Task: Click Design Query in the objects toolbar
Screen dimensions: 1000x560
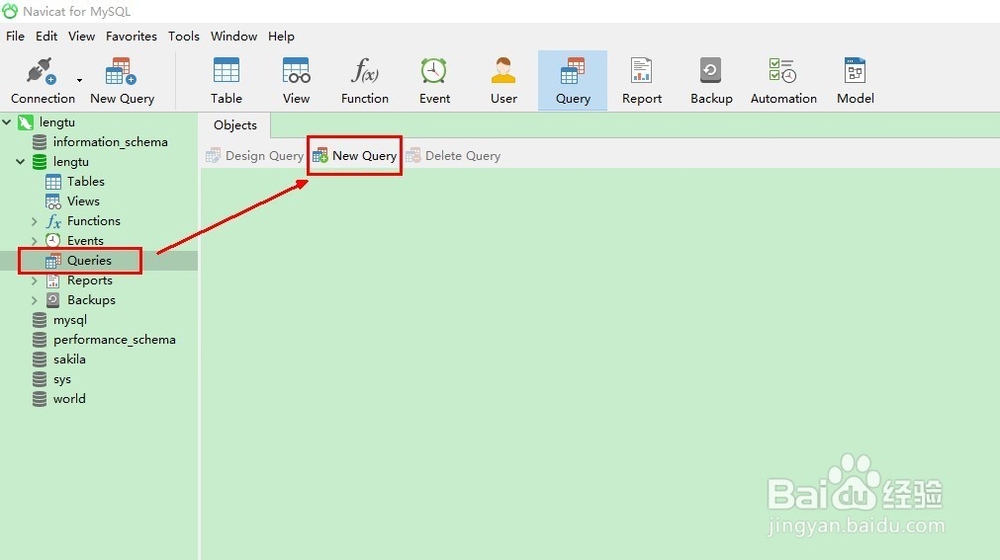Action: (x=254, y=156)
